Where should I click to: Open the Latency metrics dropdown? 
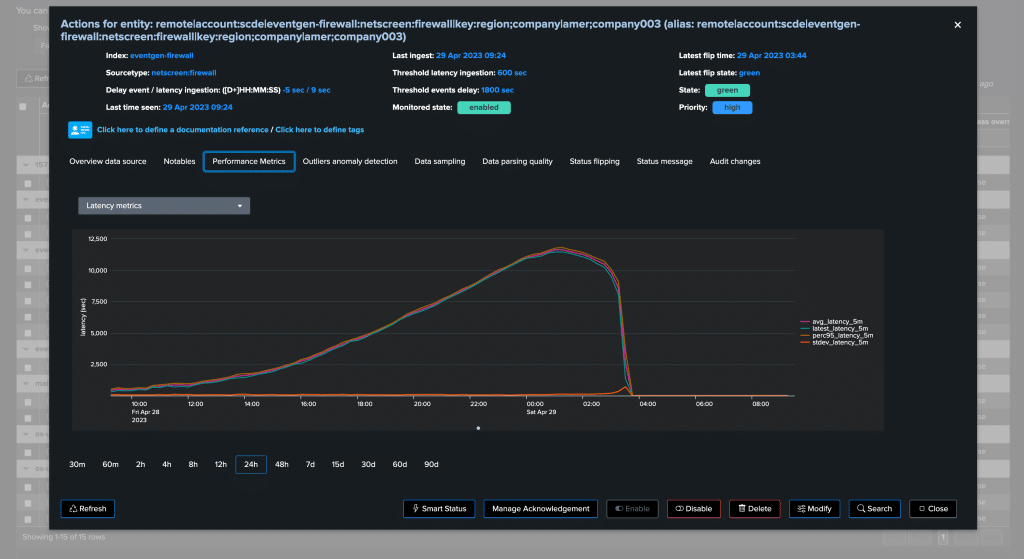click(164, 205)
